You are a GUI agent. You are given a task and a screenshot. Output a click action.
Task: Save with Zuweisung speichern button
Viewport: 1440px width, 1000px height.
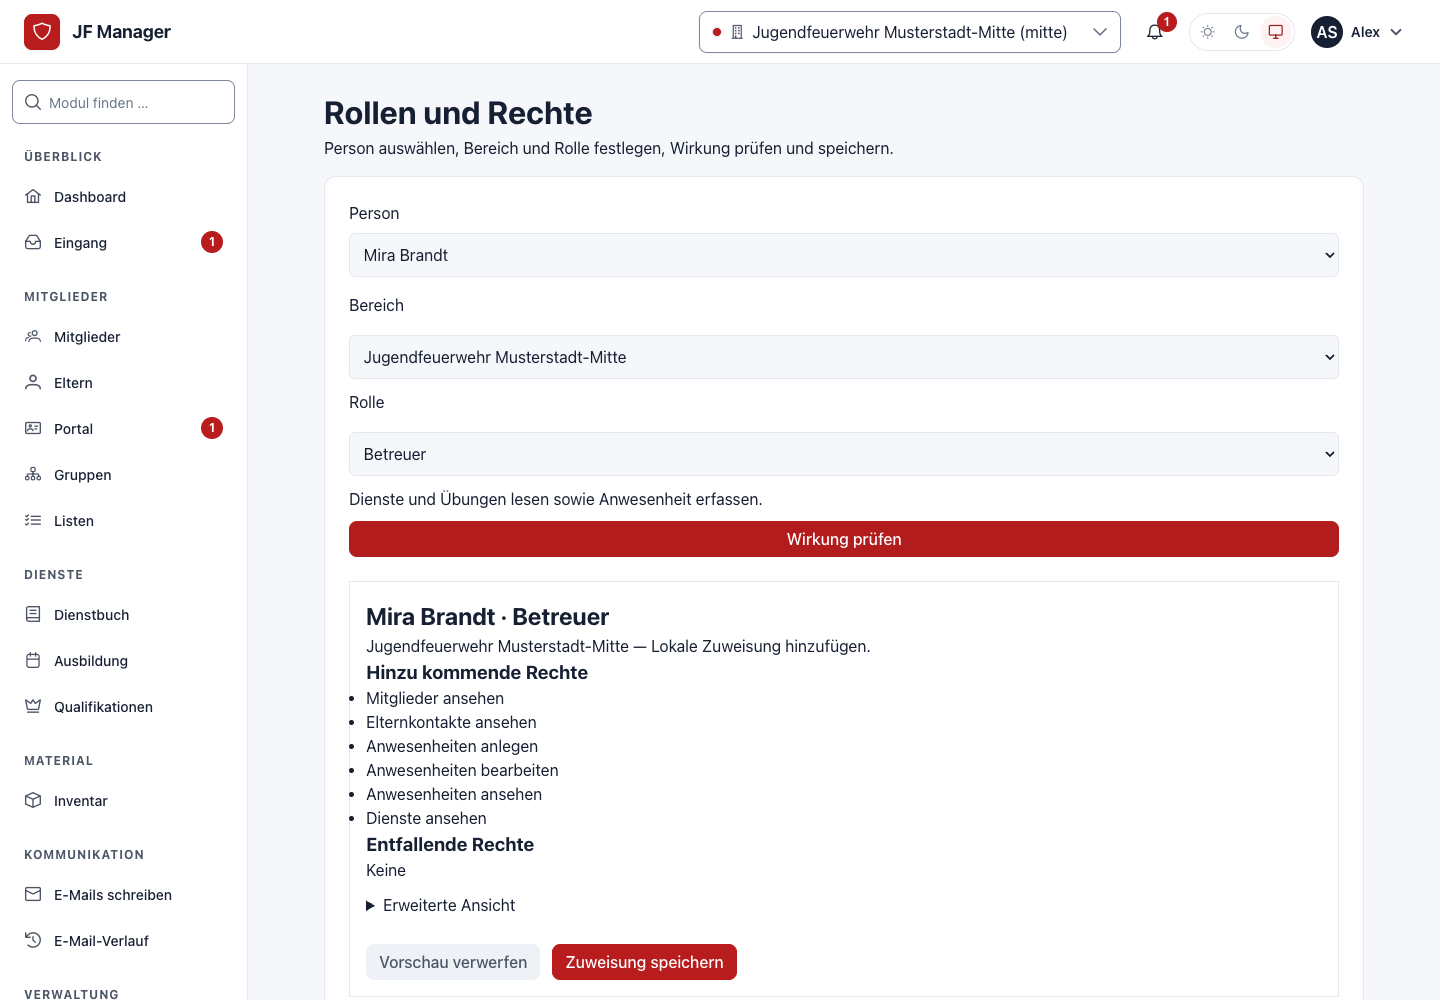644,962
